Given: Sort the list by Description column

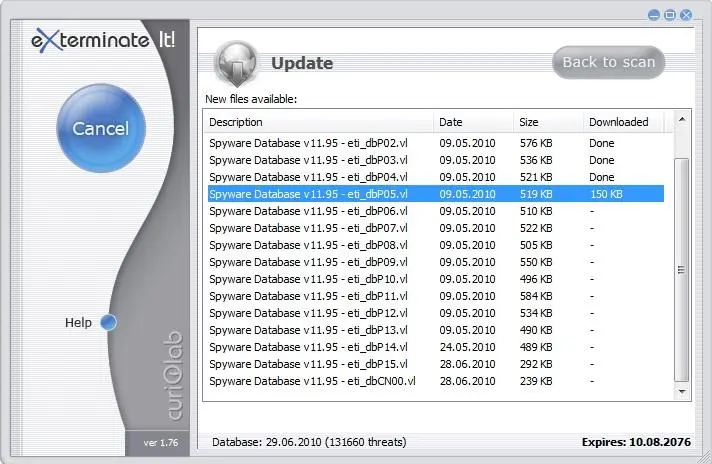Looking at the screenshot, I should click(x=320, y=122).
